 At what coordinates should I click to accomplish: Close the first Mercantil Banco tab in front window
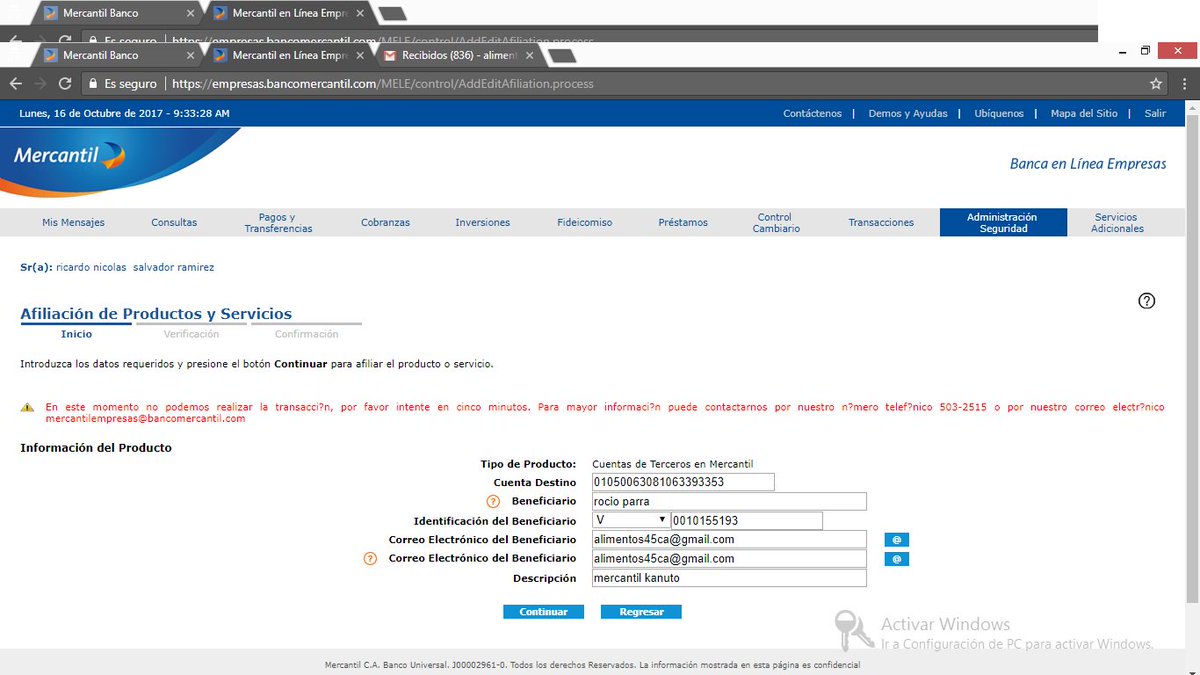point(190,55)
